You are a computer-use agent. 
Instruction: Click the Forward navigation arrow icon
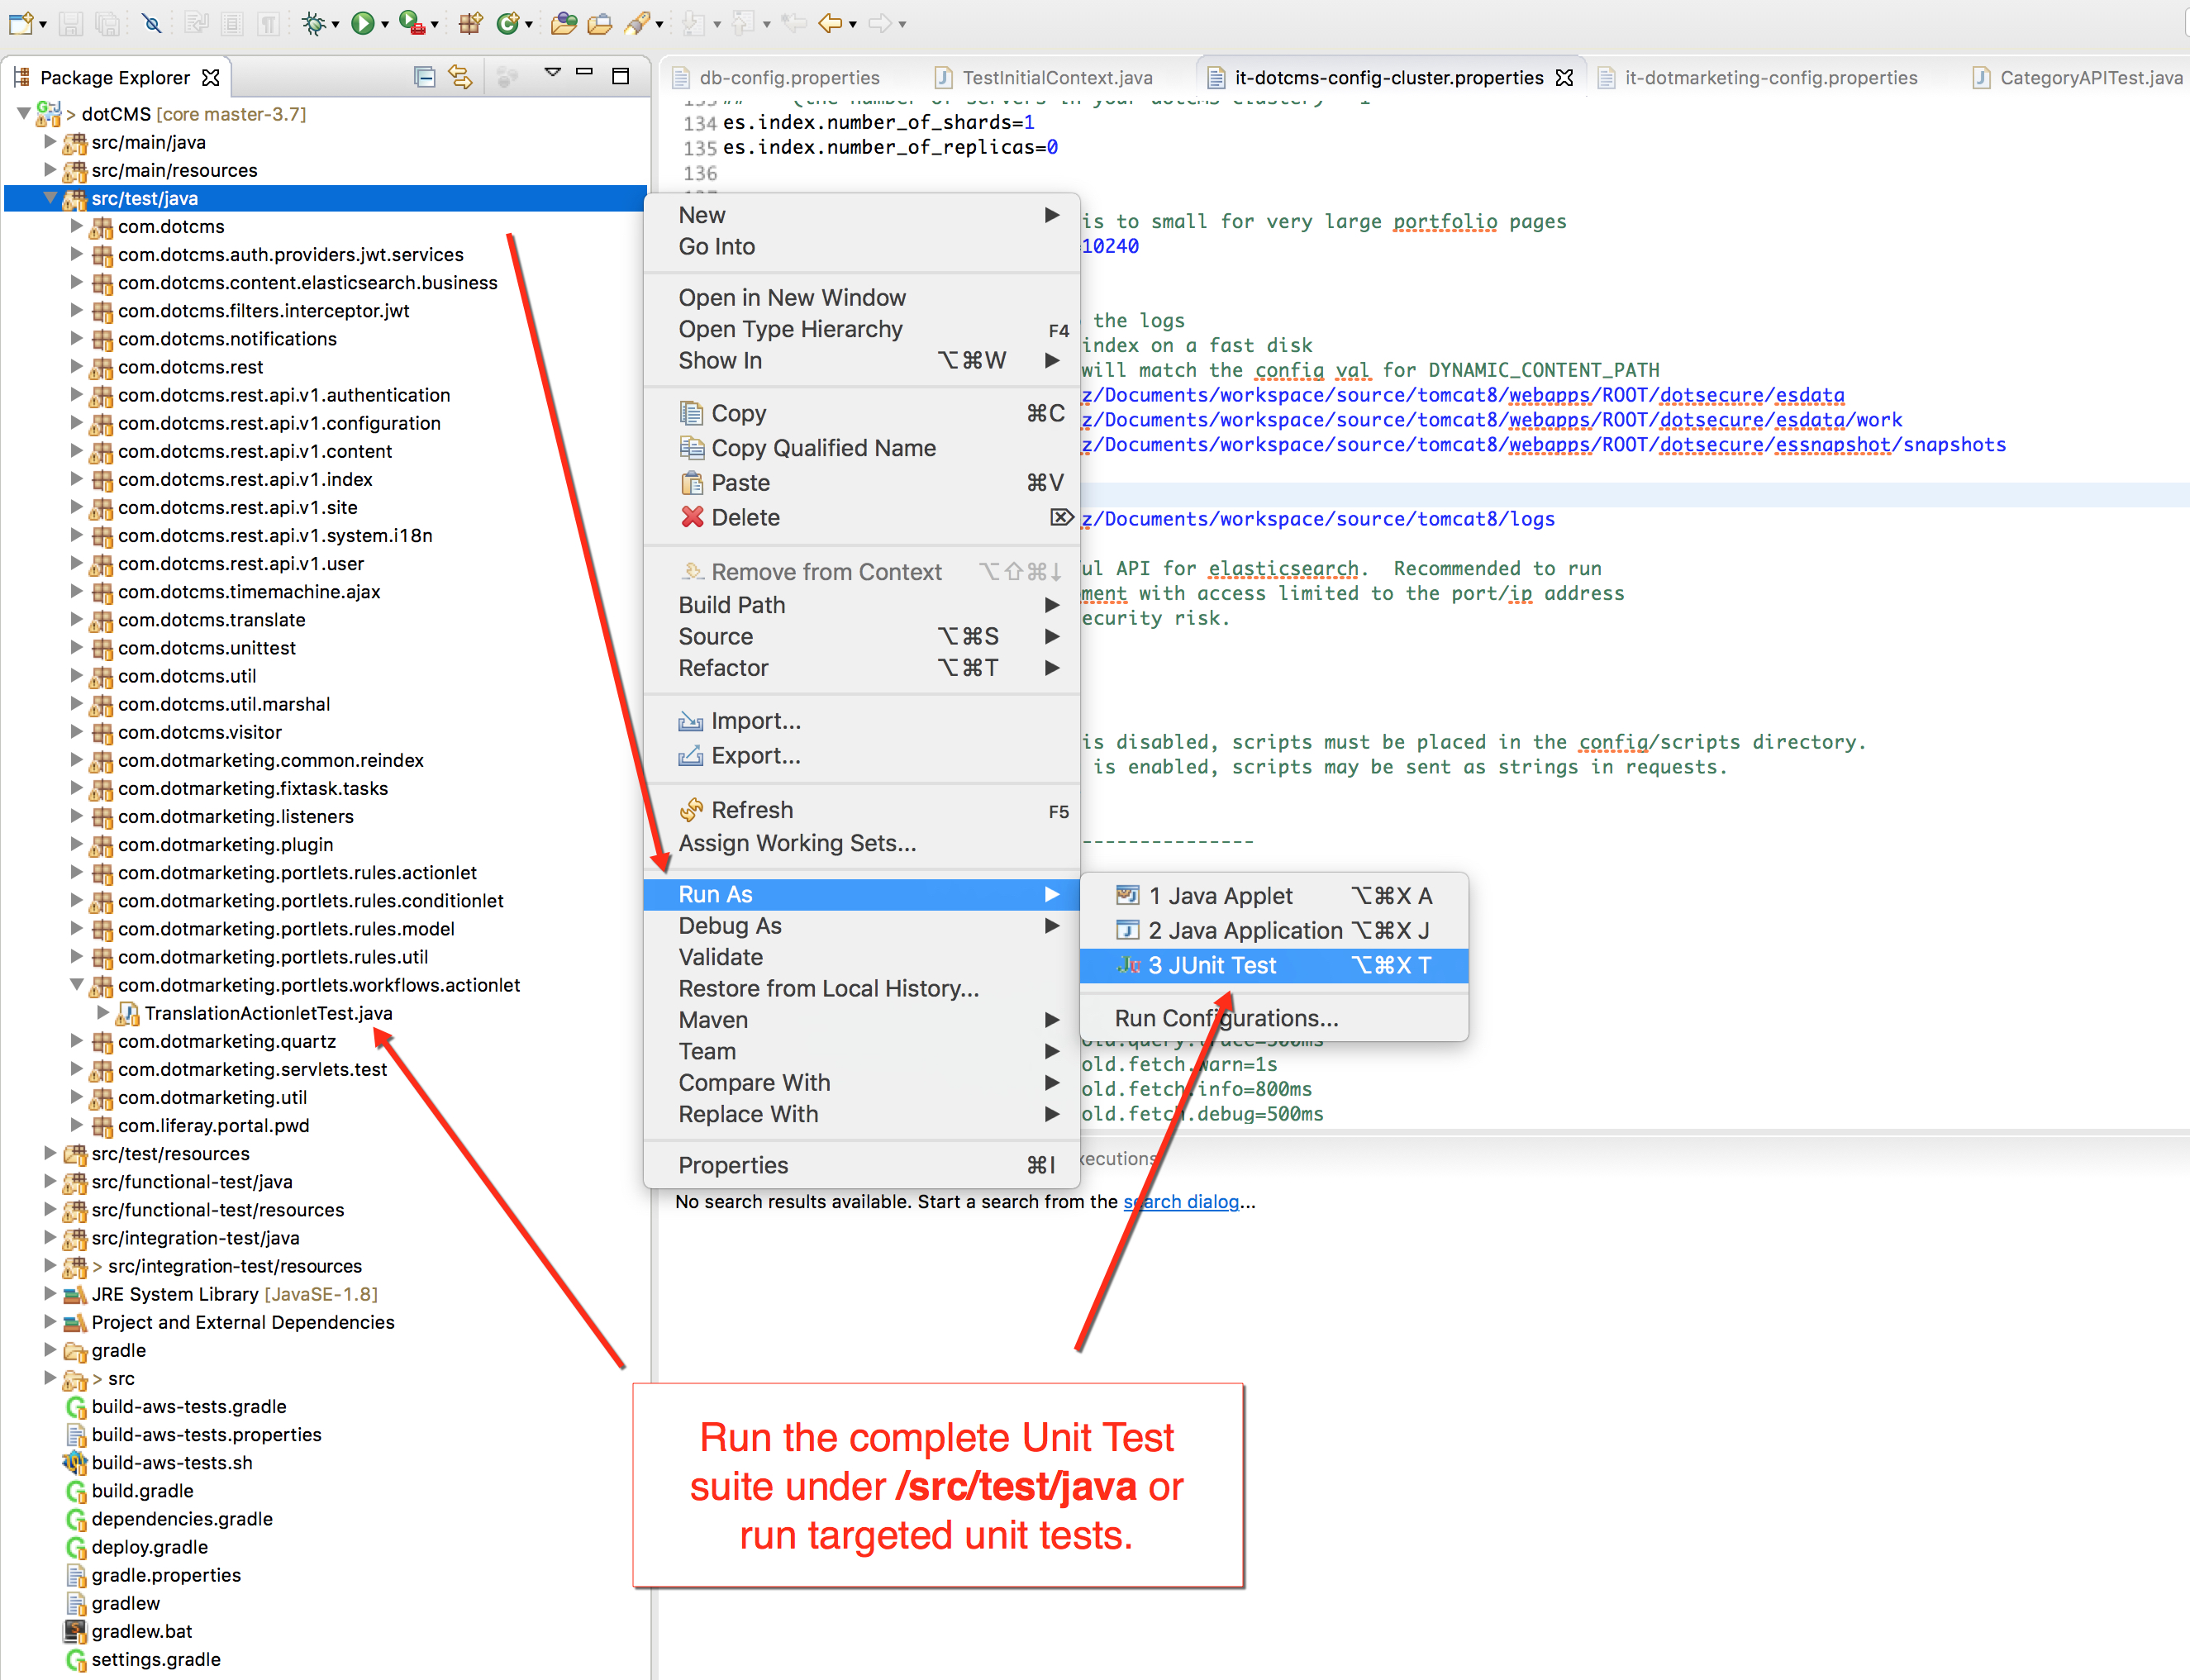[x=880, y=23]
